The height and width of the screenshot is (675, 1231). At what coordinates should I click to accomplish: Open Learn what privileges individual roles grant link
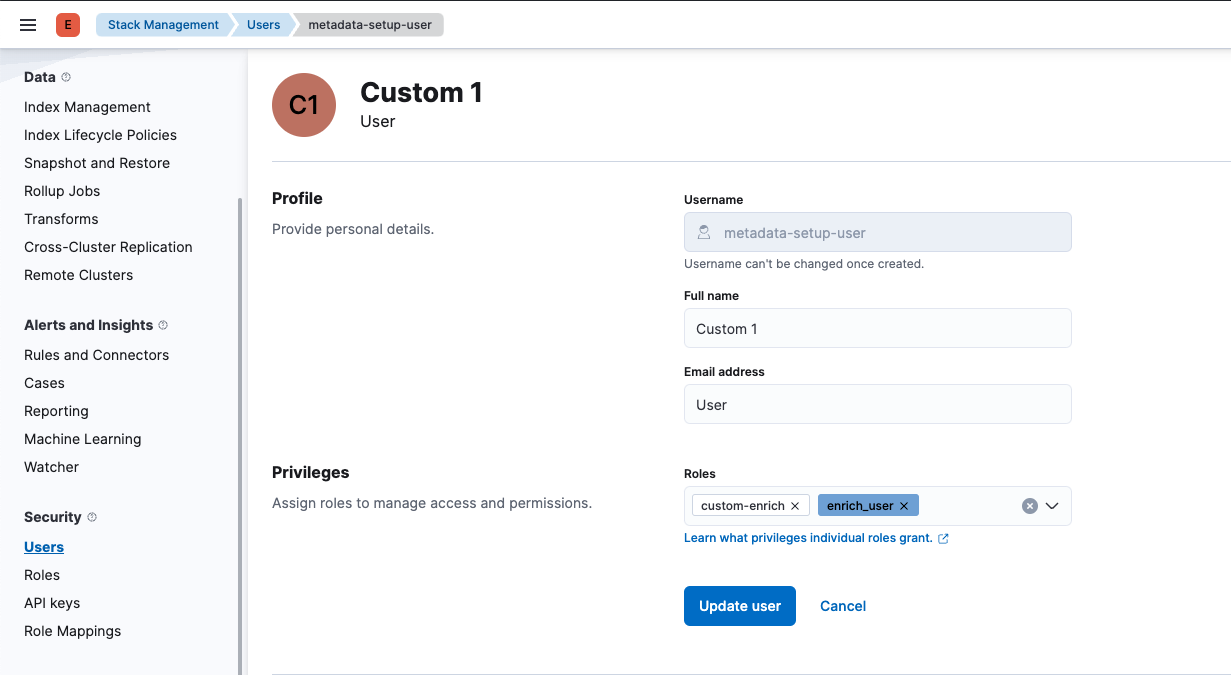pyautogui.click(x=808, y=538)
